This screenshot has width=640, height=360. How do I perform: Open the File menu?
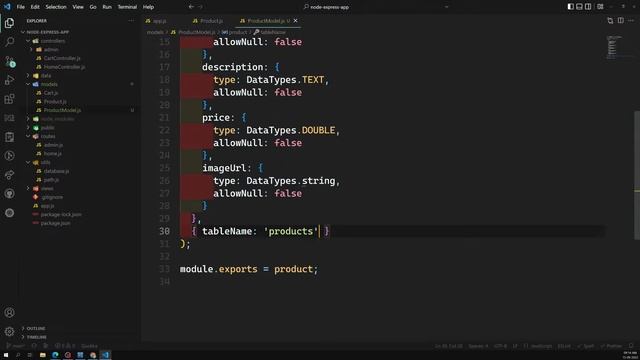tap(20, 7)
